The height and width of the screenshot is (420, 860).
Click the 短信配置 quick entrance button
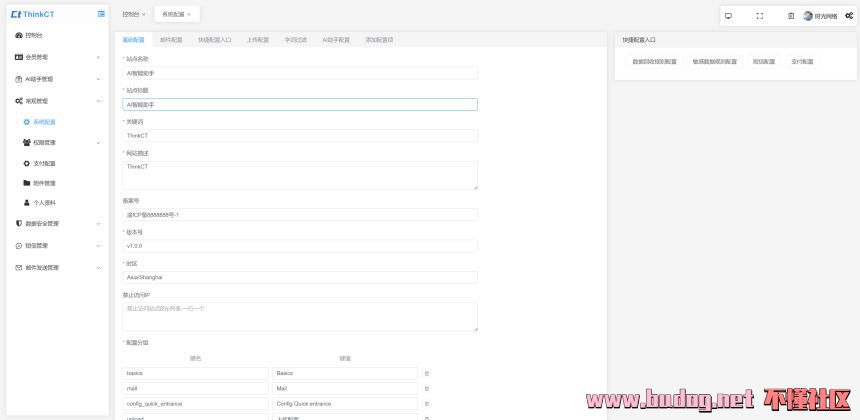click(x=763, y=62)
